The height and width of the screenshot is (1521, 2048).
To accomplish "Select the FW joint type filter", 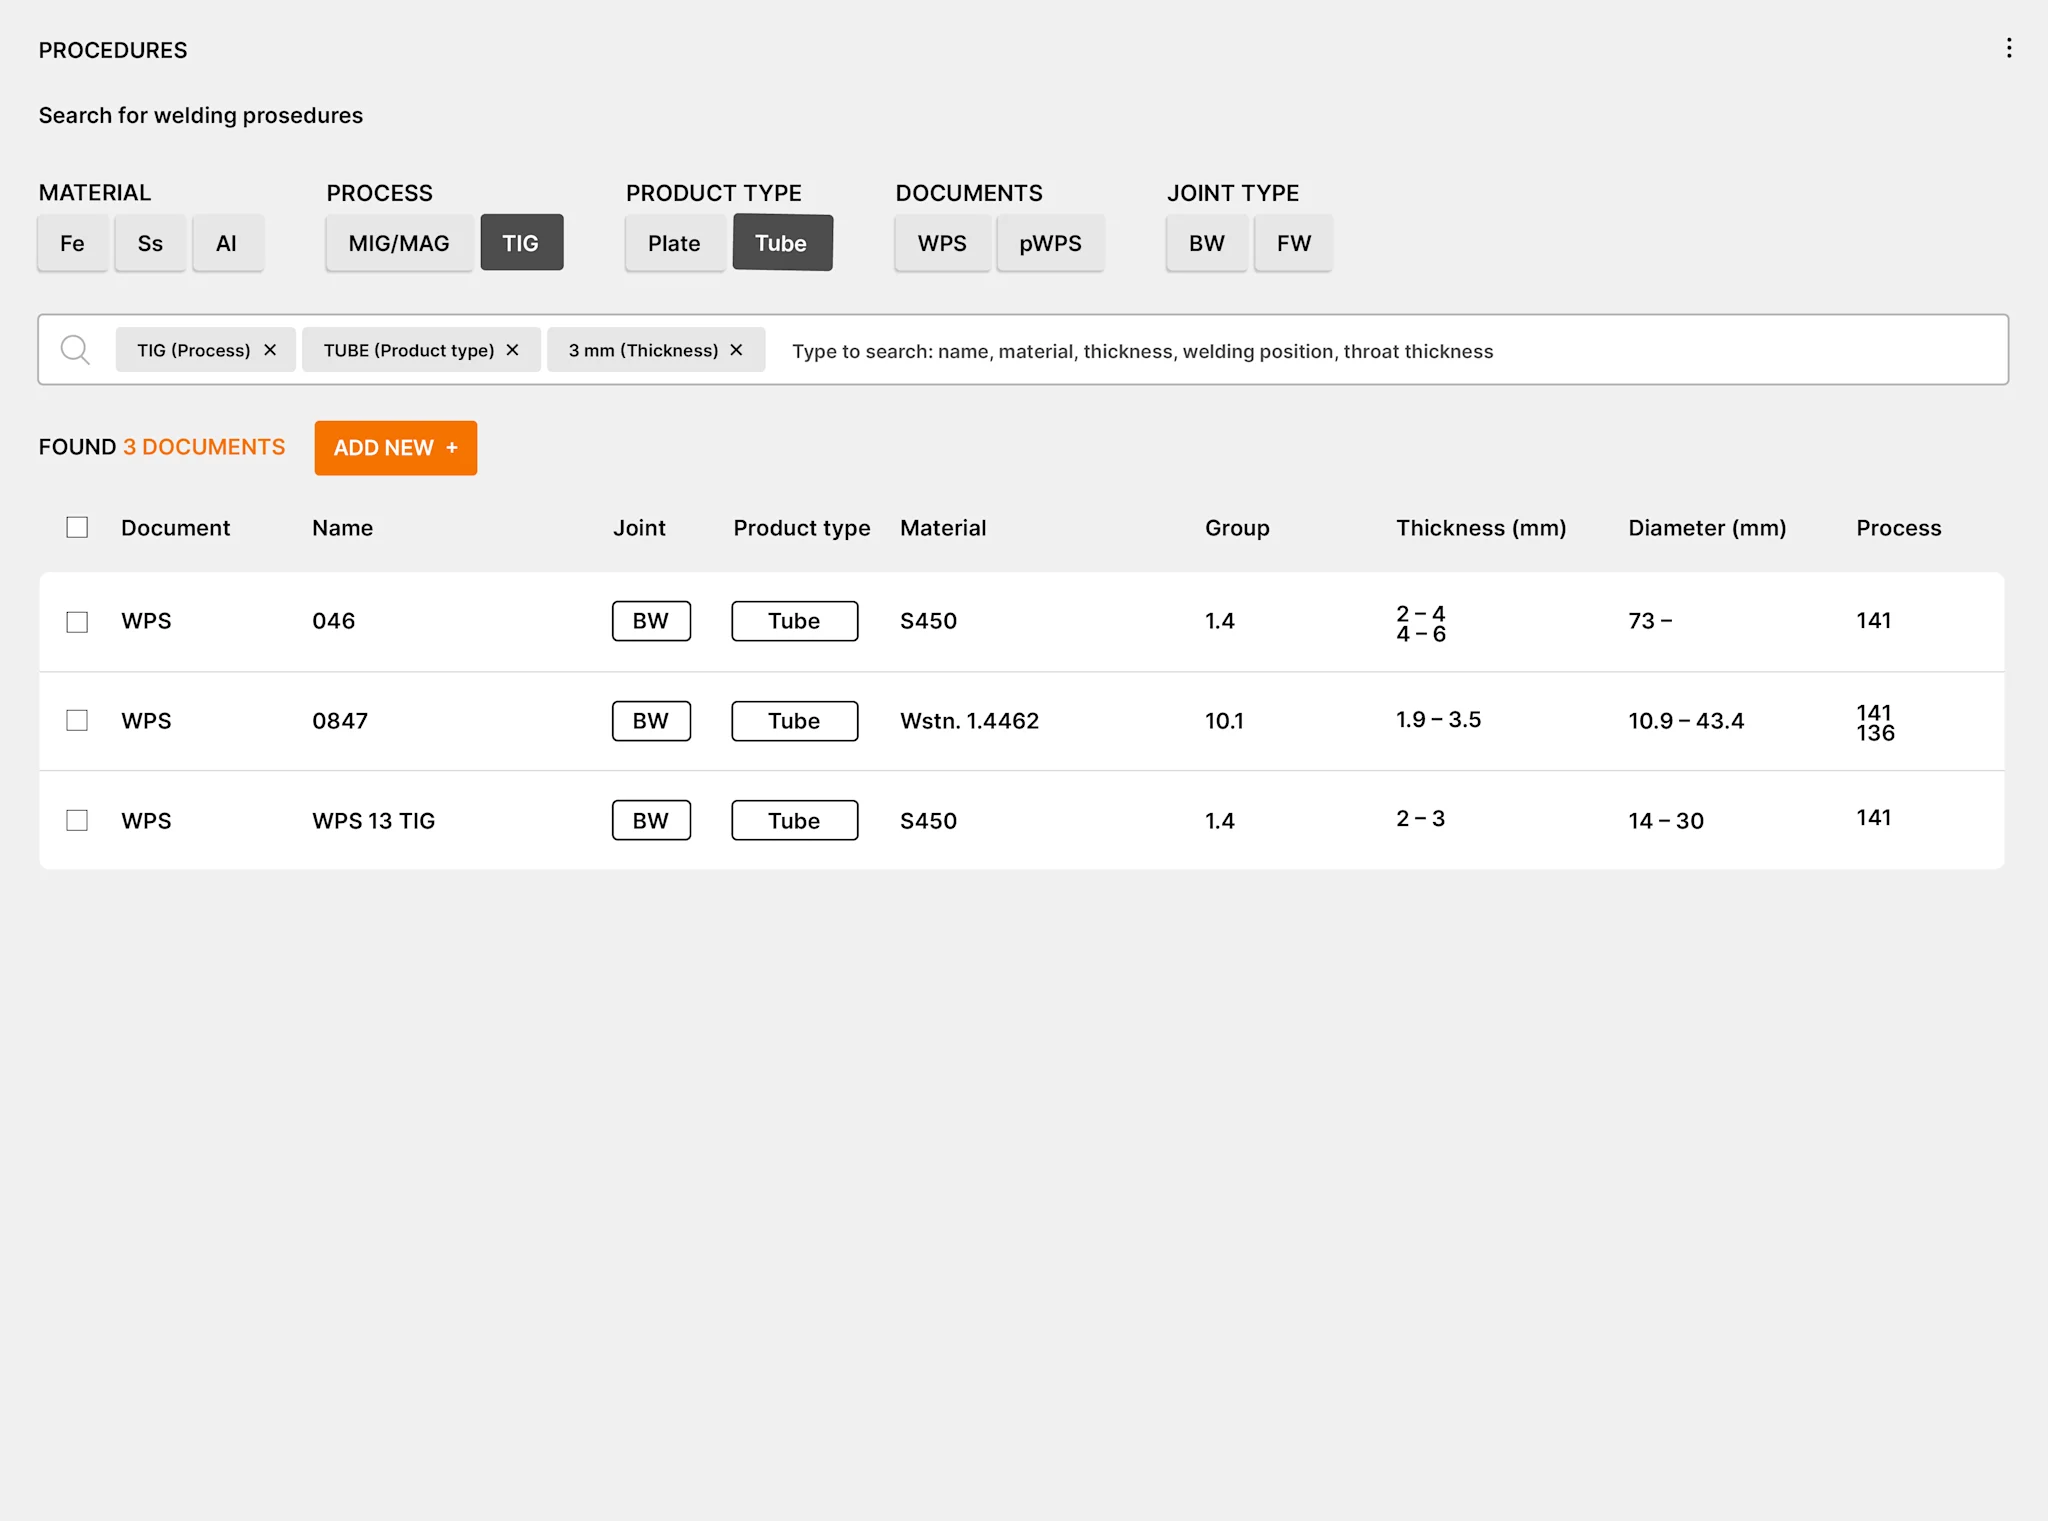I will [x=1292, y=243].
